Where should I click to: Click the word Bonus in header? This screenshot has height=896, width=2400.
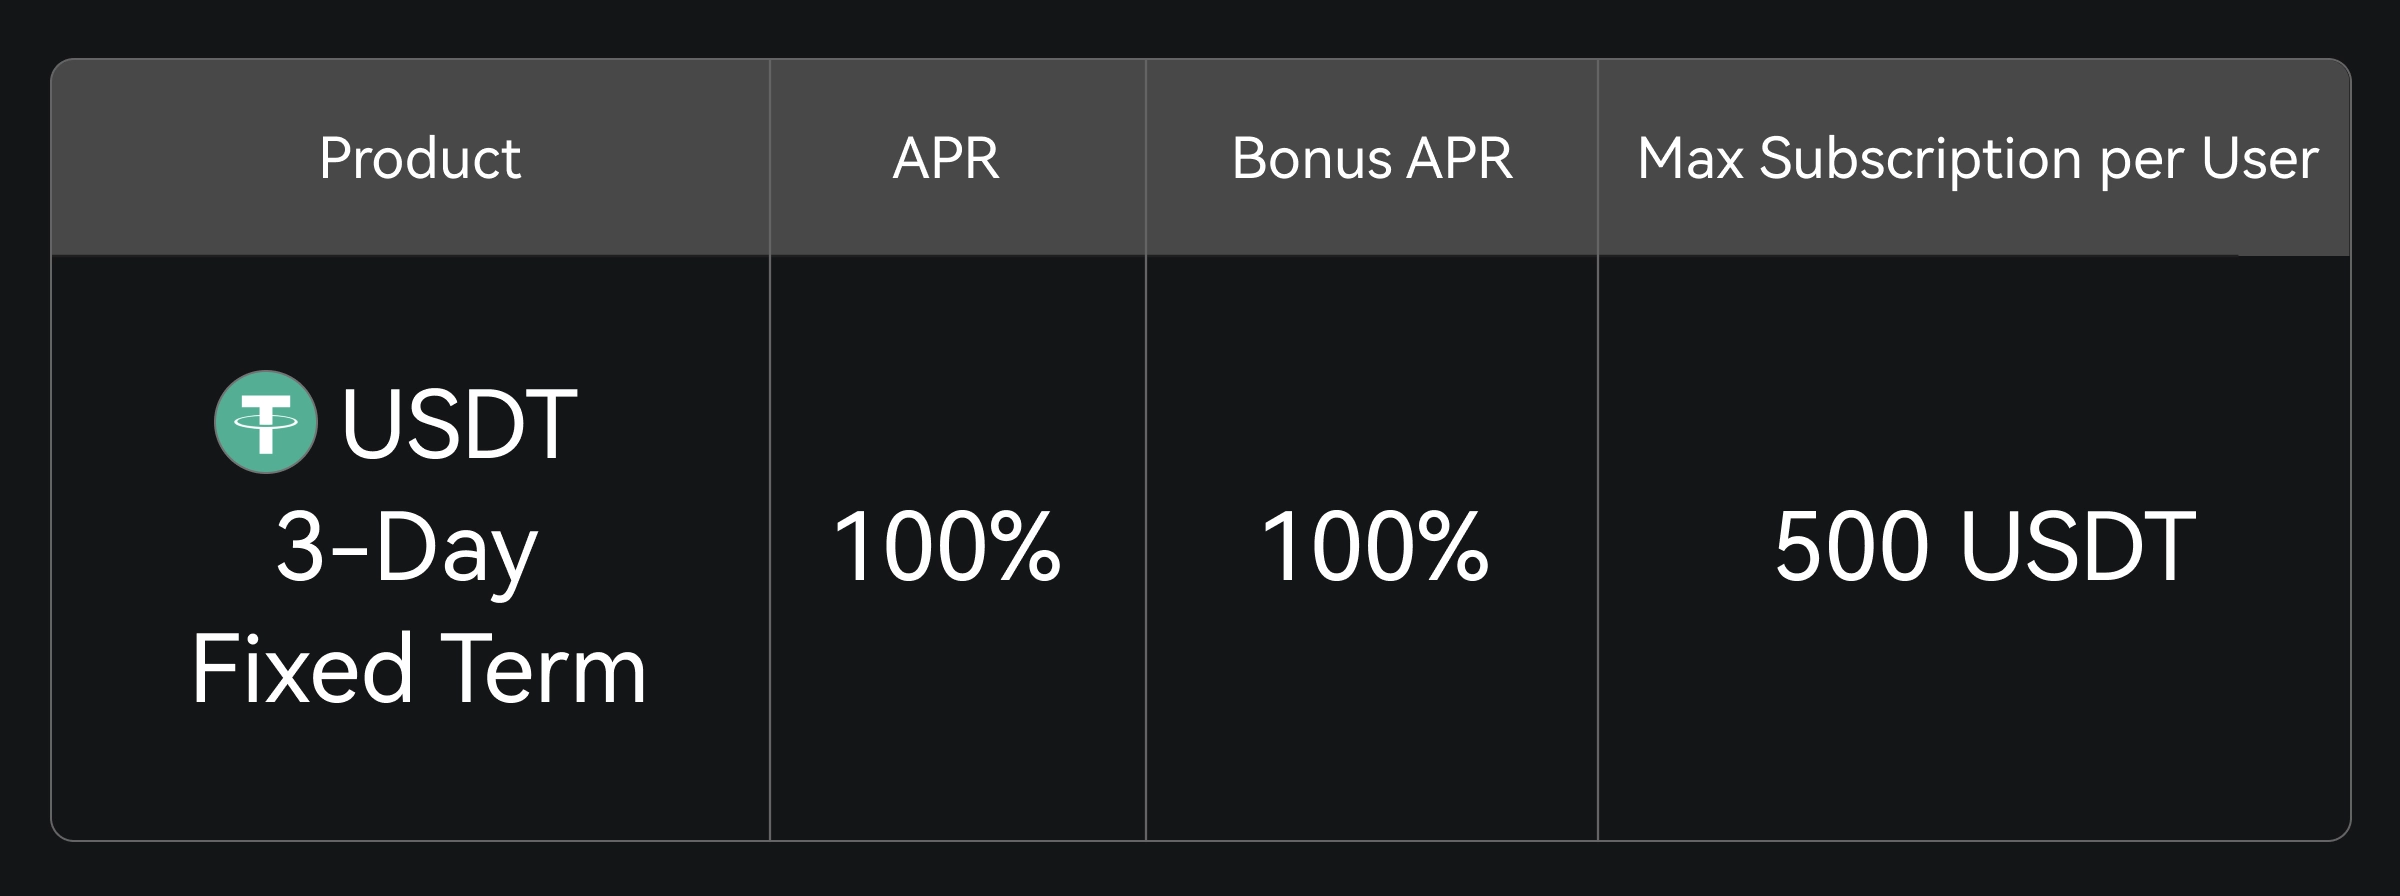[1312, 158]
